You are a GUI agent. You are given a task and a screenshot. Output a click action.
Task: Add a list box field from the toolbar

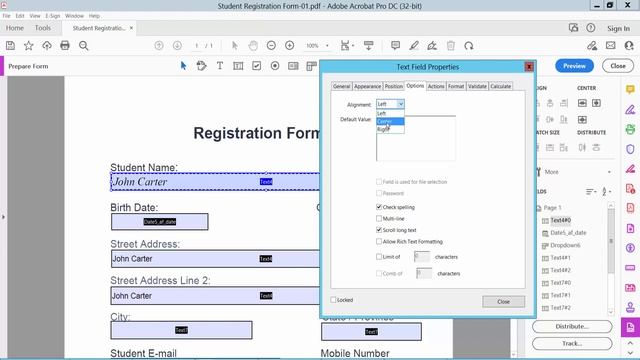tap(293, 66)
